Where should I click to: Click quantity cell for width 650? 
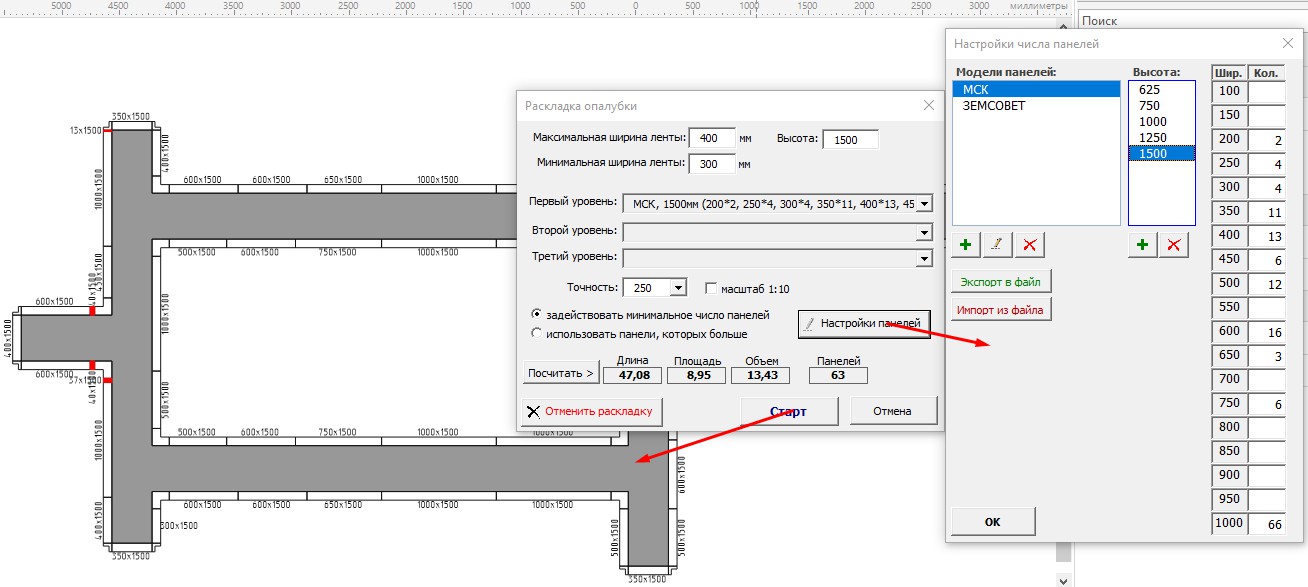[1266, 356]
